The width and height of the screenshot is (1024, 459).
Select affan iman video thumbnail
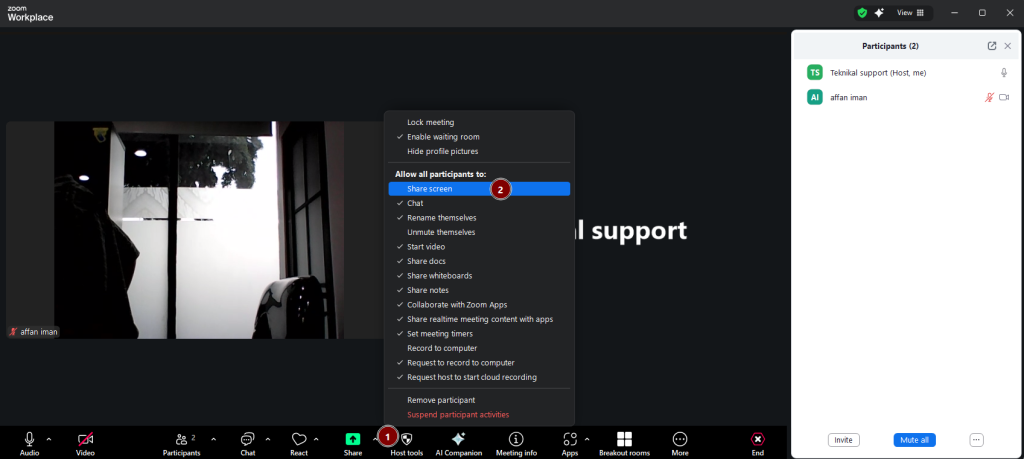[x=174, y=230]
